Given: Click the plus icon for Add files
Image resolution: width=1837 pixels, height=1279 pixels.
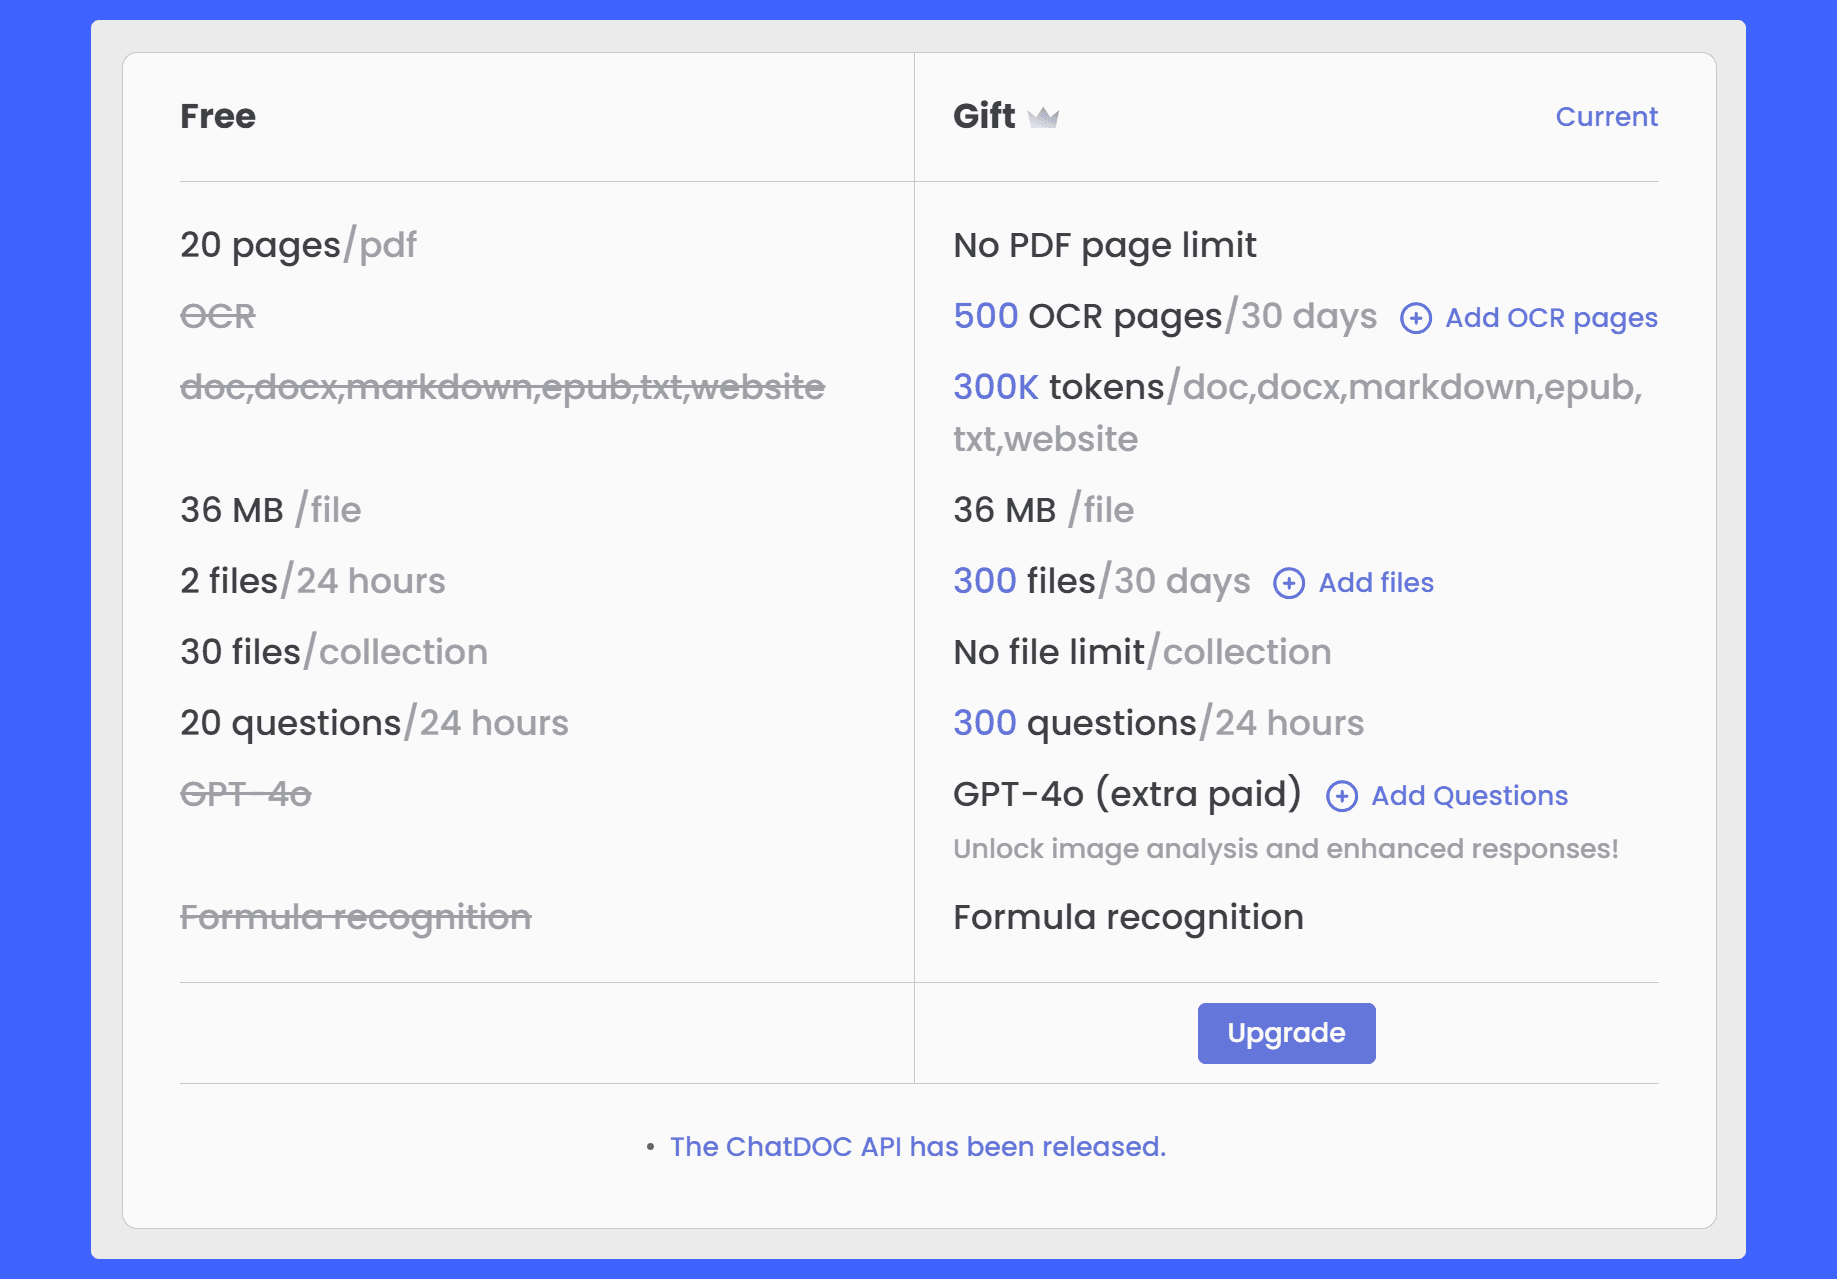Looking at the screenshot, I should (x=1288, y=583).
